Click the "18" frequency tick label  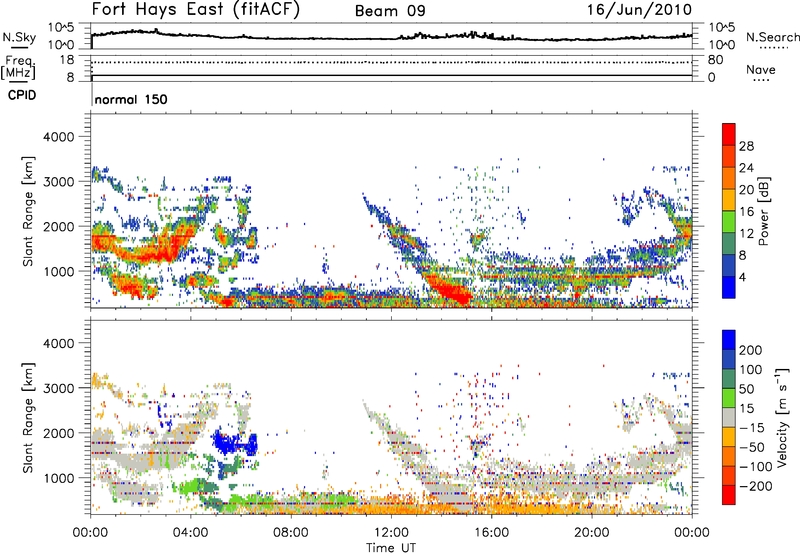tap(66, 60)
